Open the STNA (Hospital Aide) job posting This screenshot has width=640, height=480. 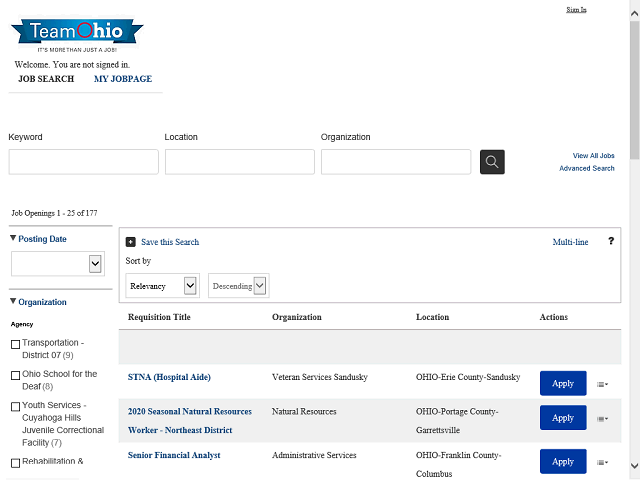pyautogui.click(x=169, y=377)
